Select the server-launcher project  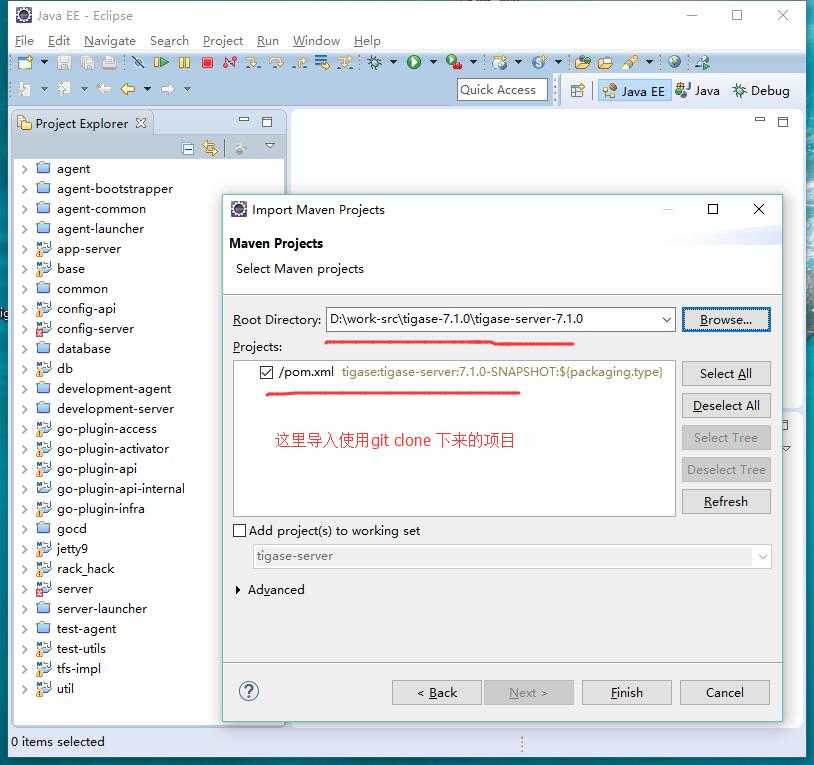point(102,609)
